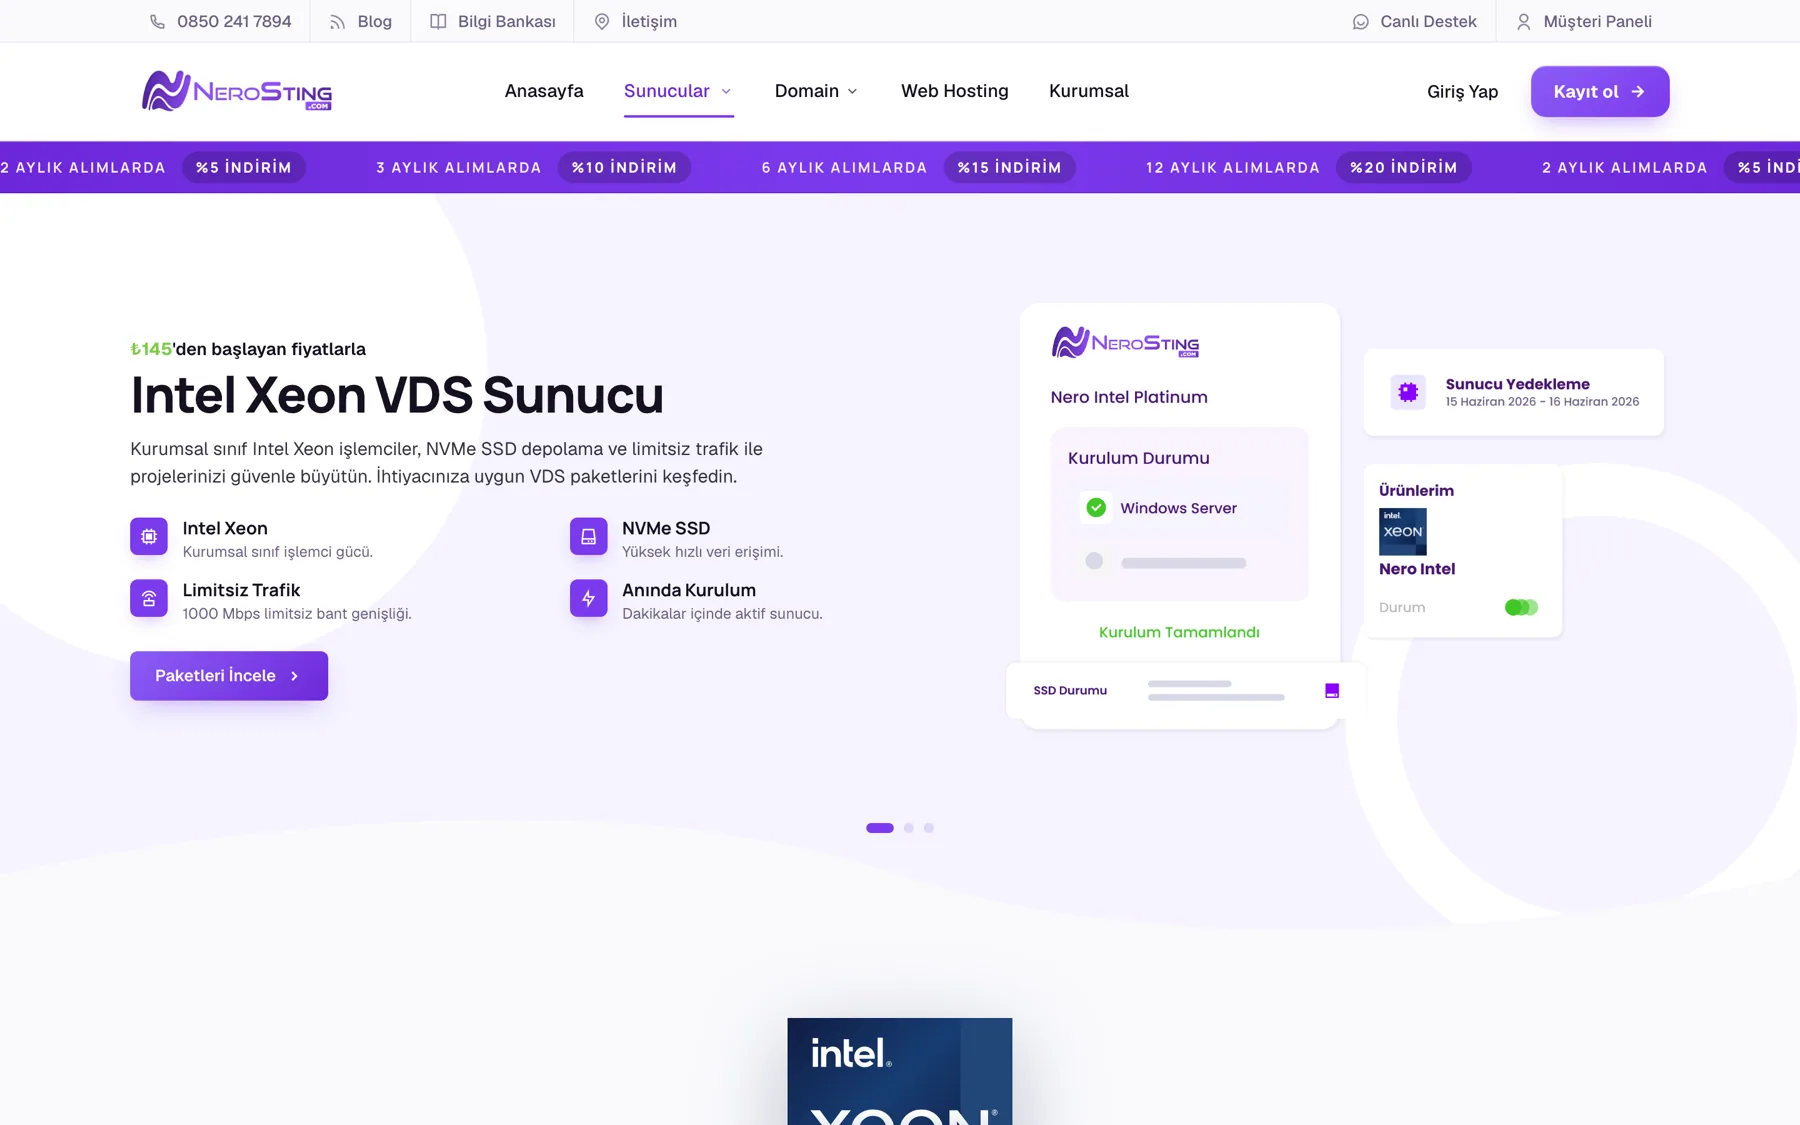
Task: Click the purple SSD Durumu drive icon
Action: coord(1332,691)
